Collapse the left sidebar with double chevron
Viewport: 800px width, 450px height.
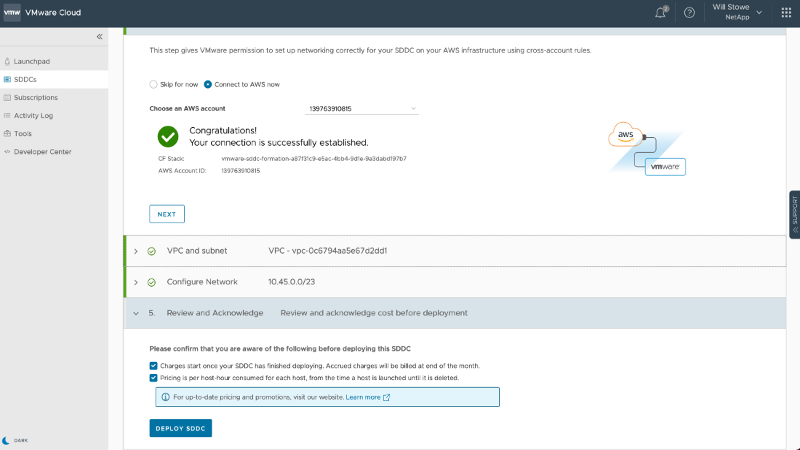point(99,37)
